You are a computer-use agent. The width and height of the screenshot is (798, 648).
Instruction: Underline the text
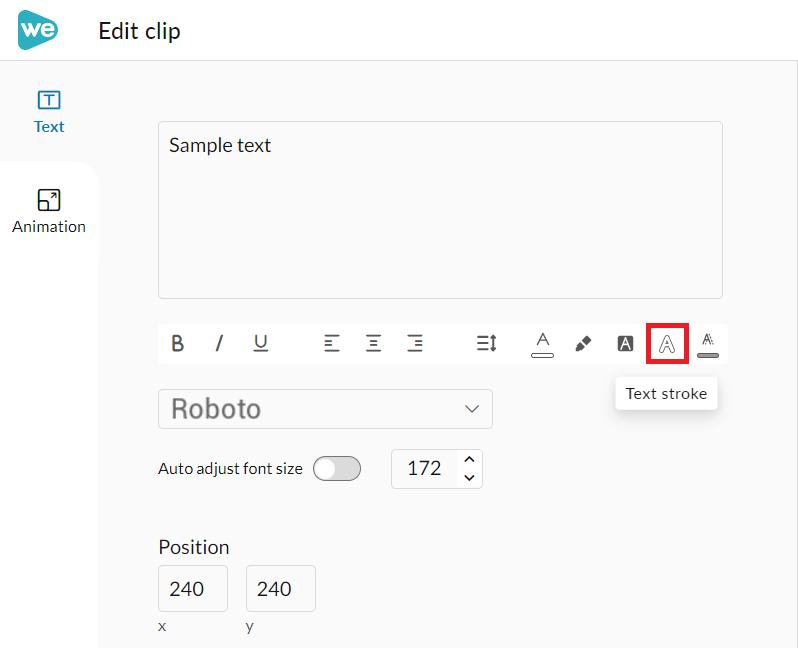260,343
